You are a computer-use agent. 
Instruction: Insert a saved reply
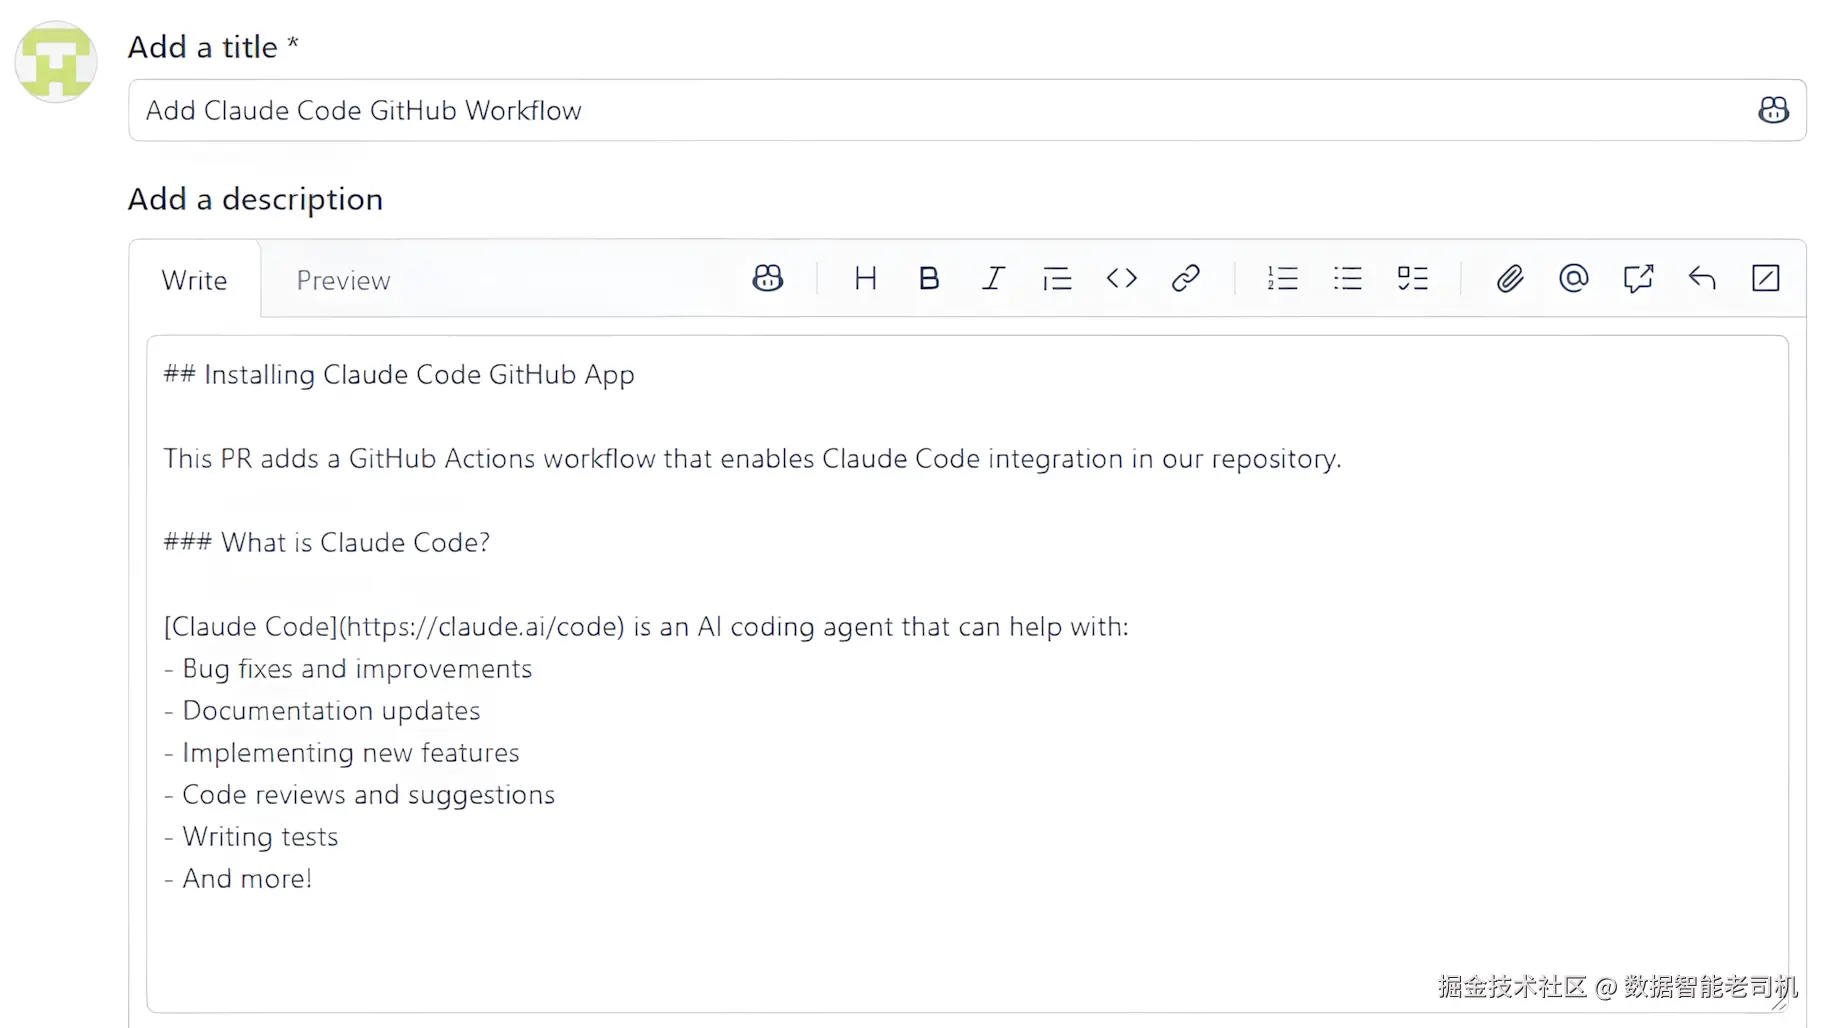tap(1702, 278)
